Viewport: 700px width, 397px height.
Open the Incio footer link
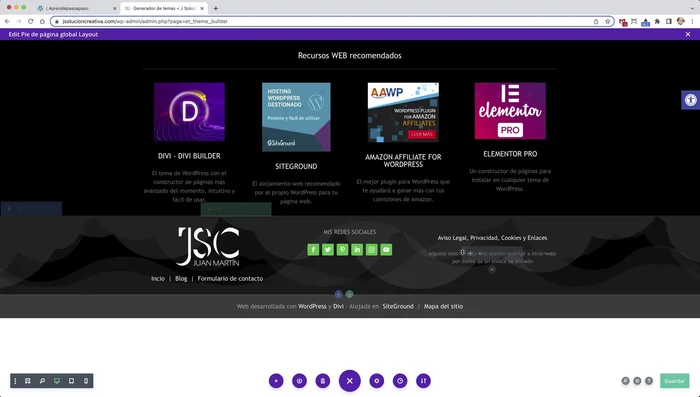click(158, 278)
